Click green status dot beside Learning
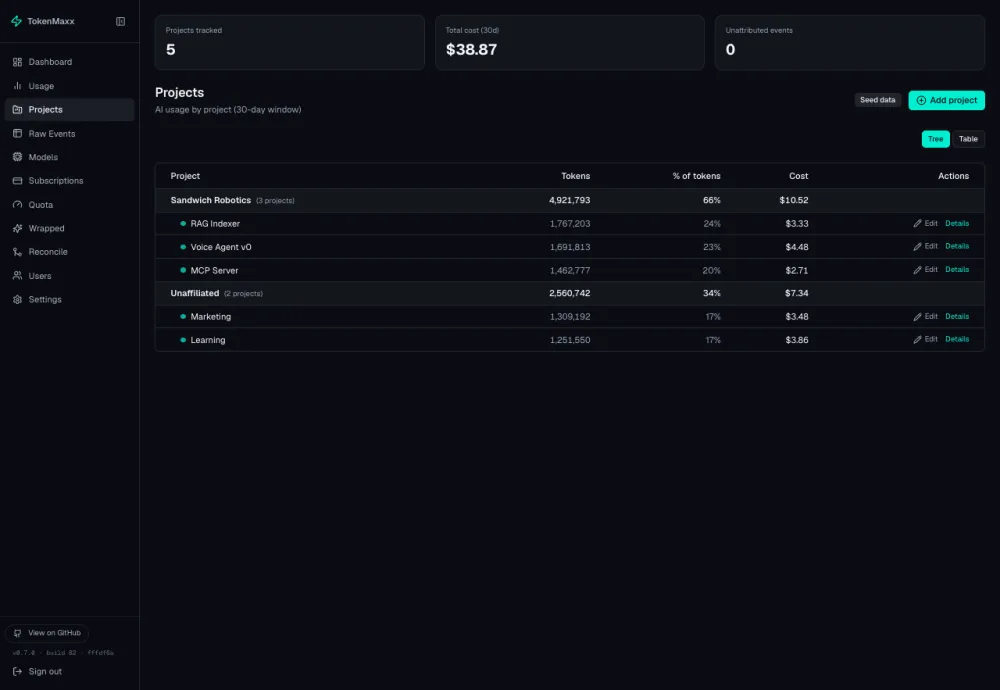This screenshot has height=690, width=1000. coord(183,340)
